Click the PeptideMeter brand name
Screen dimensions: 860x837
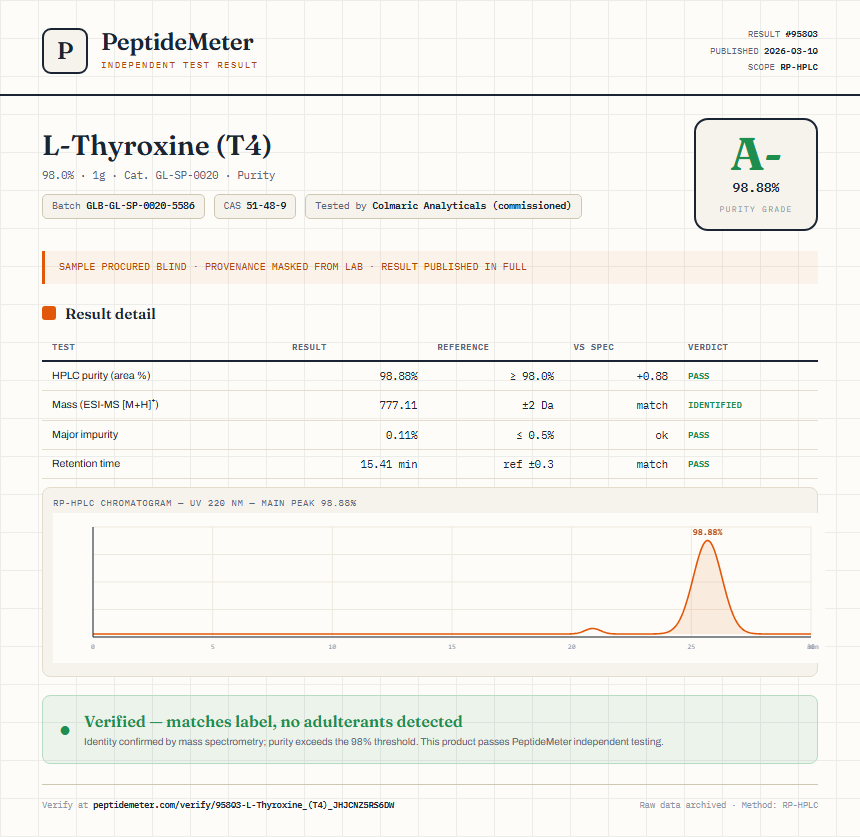178,42
